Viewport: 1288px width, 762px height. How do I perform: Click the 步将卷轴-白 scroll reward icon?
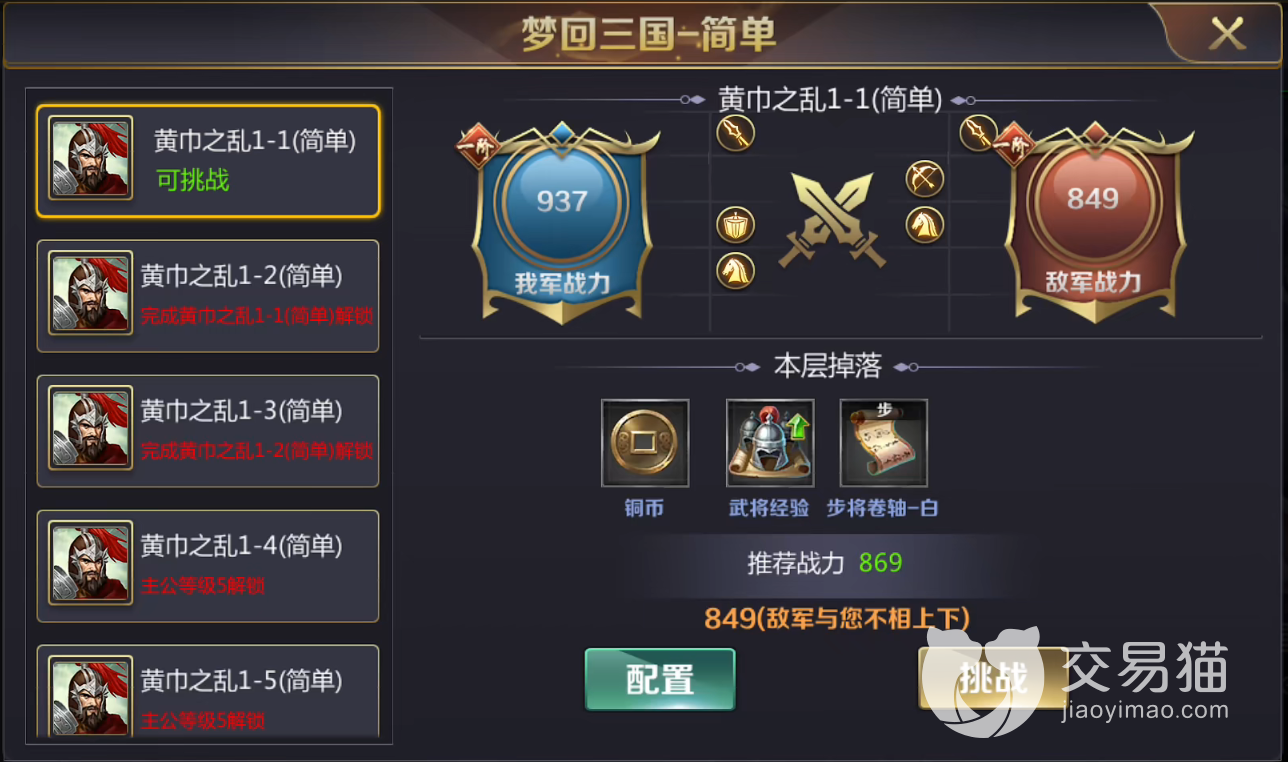click(884, 443)
